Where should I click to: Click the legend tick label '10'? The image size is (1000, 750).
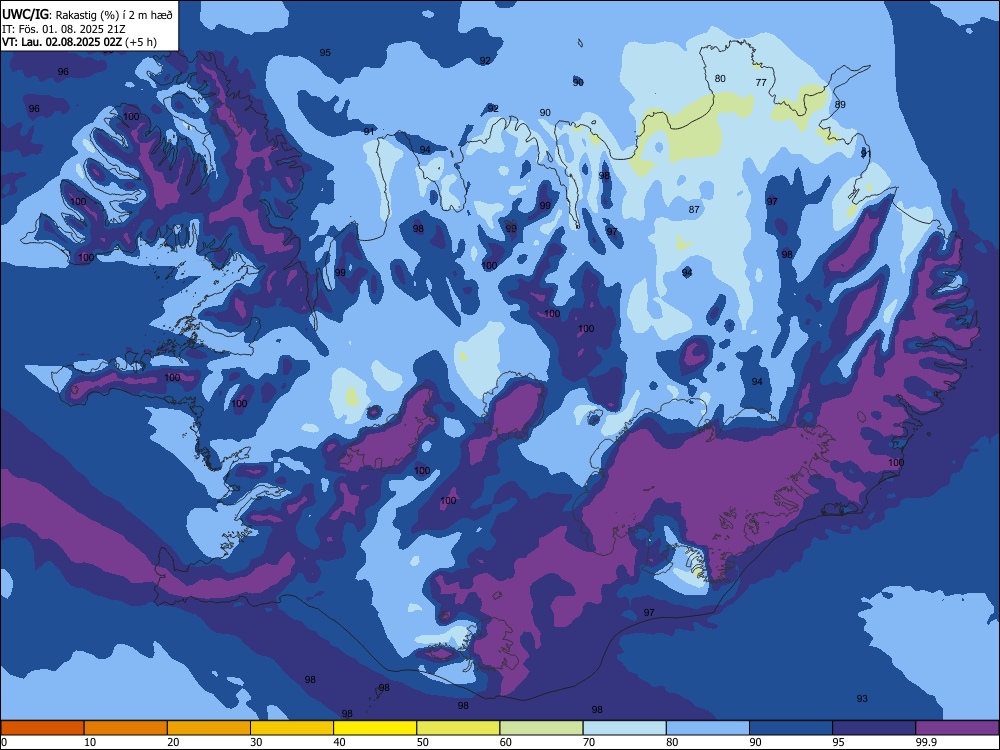point(90,742)
